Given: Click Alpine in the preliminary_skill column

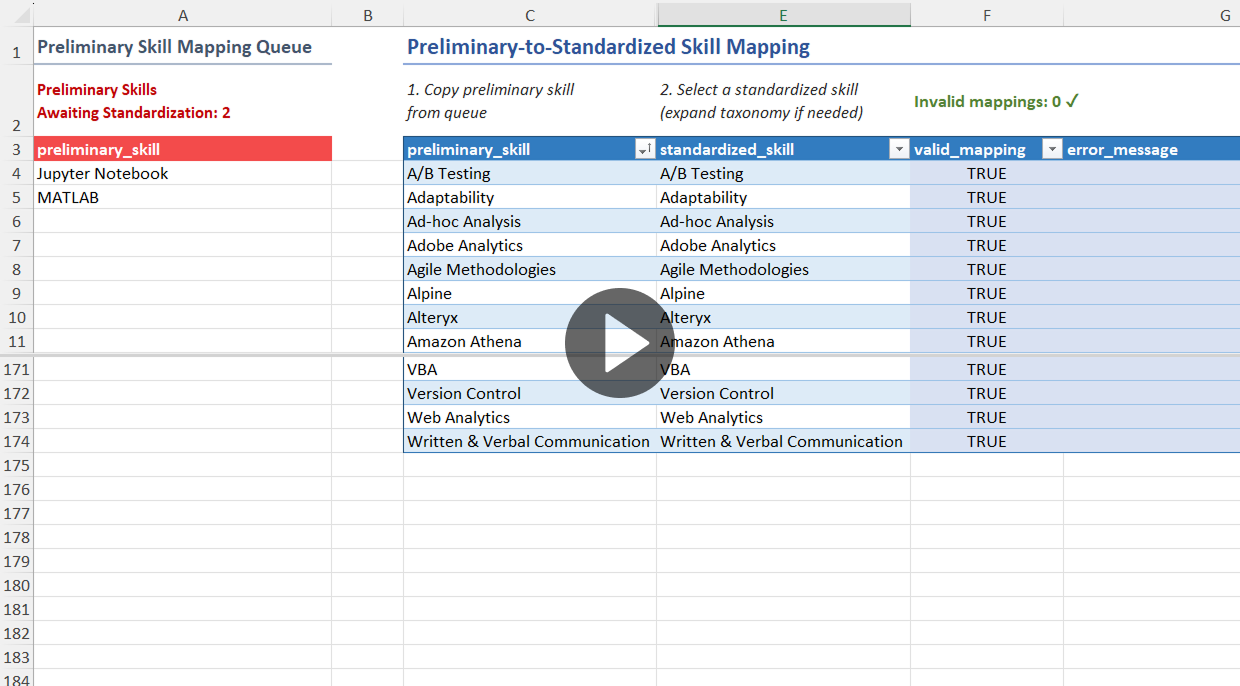Looking at the screenshot, I should click(x=530, y=294).
